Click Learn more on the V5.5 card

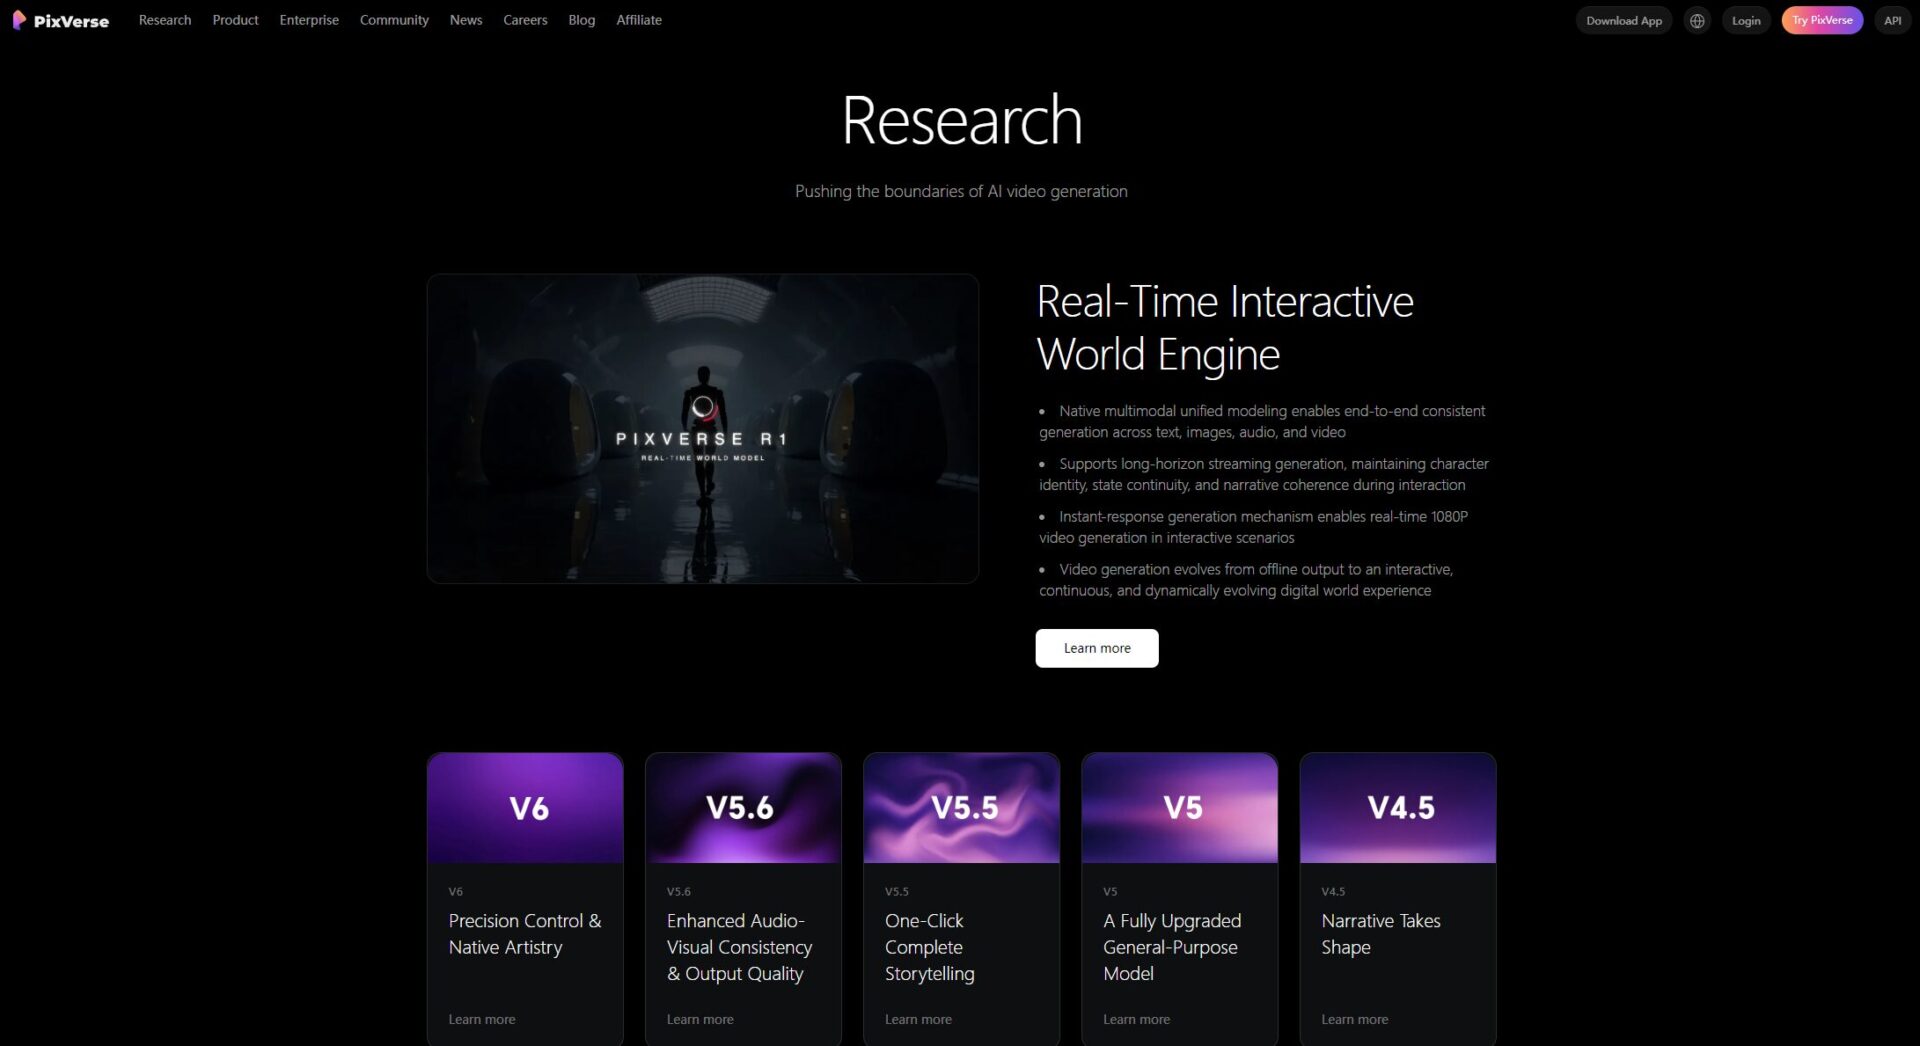pos(918,1019)
